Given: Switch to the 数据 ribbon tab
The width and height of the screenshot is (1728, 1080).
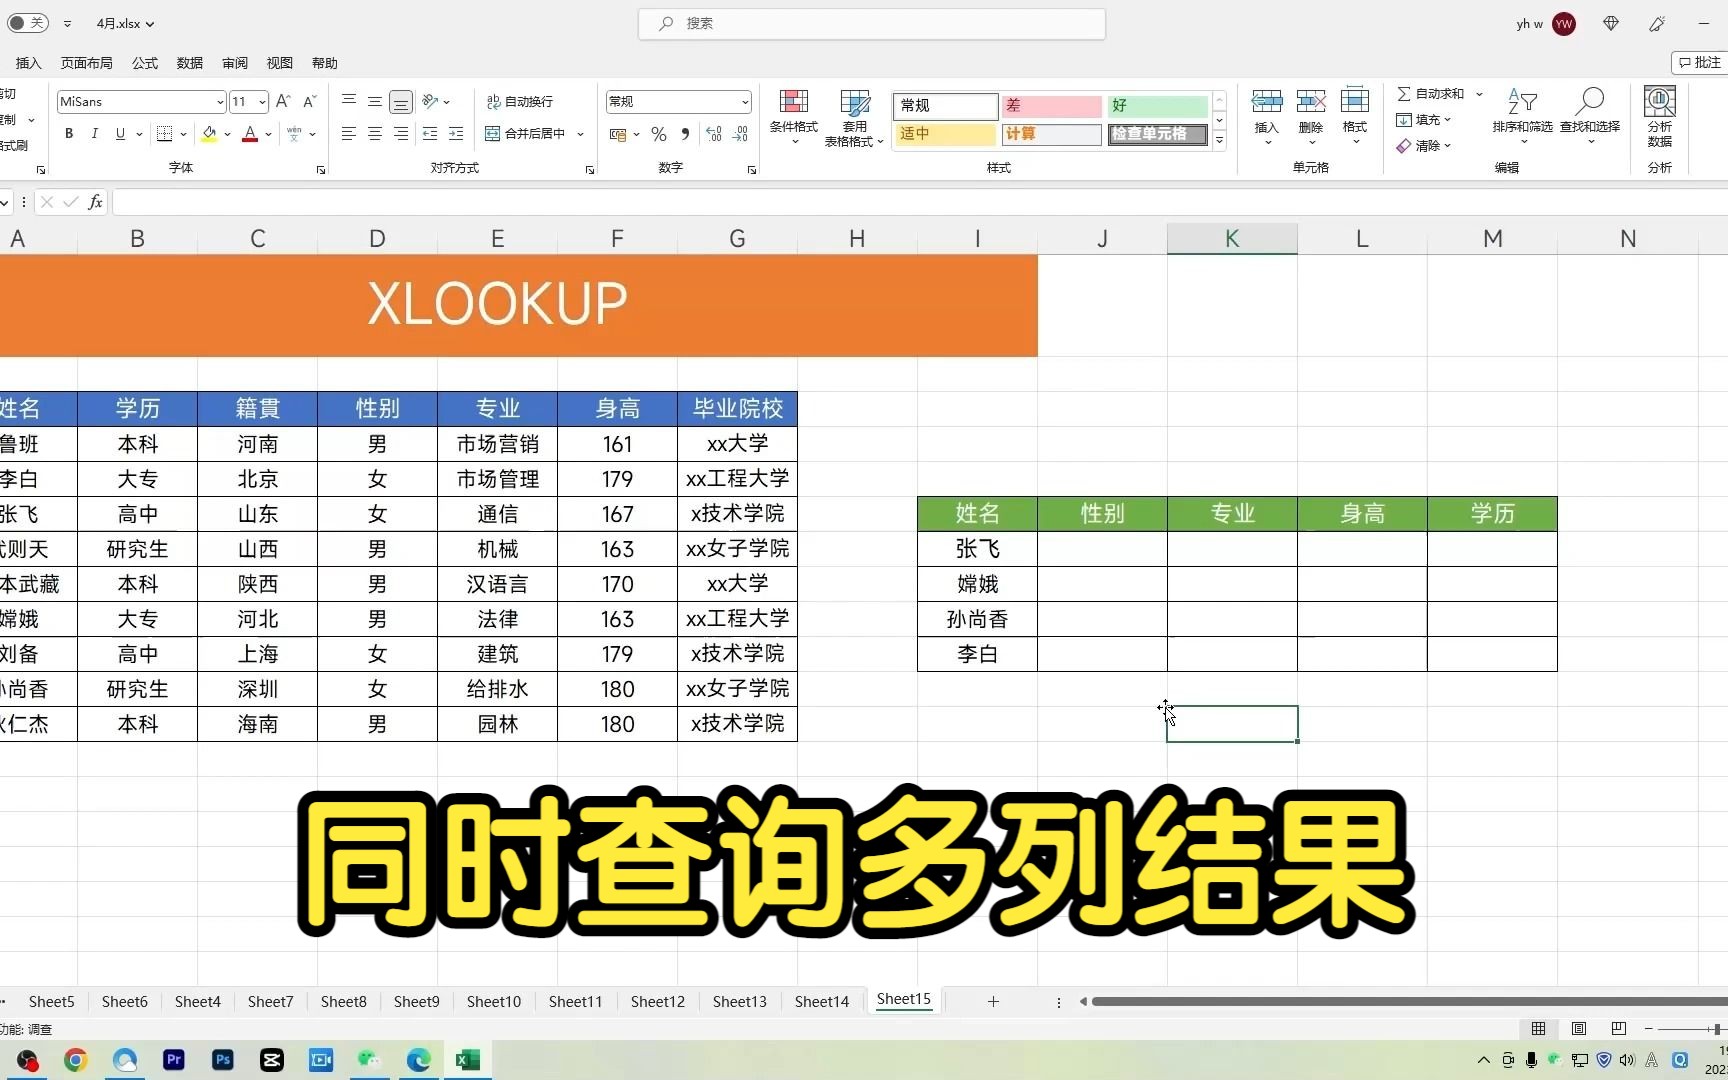Looking at the screenshot, I should click(189, 62).
